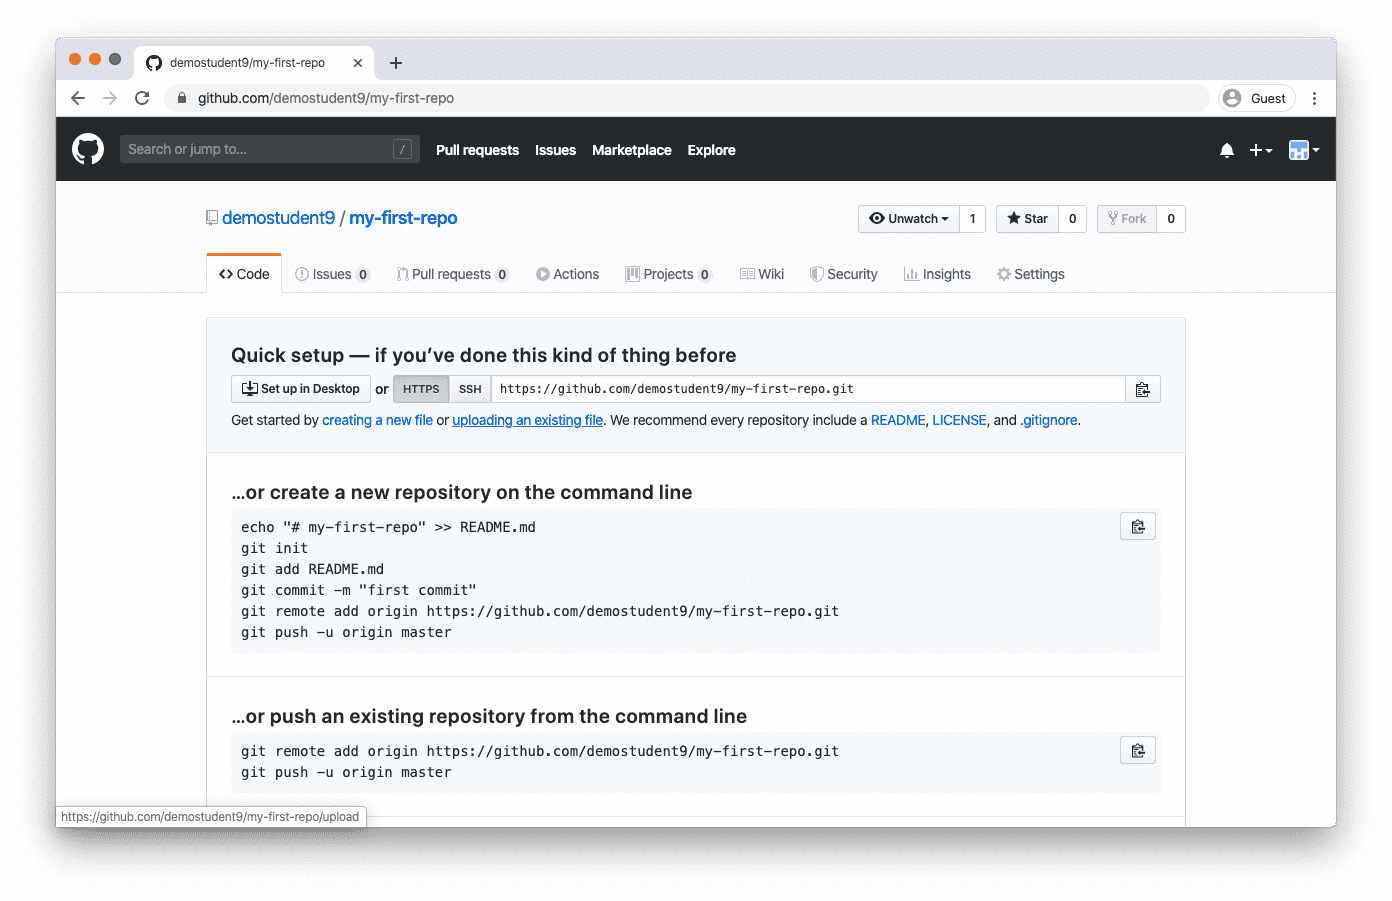Open the watchers count of 1
Viewport: 1392px width, 901px height.
pyautogui.click(x=972, y=219)
